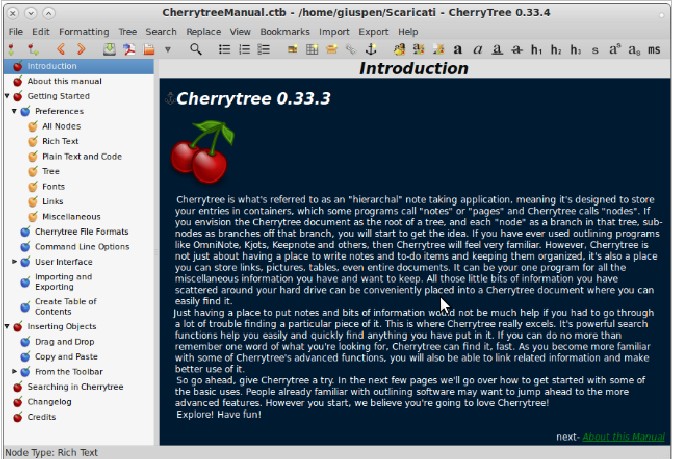Screen dimensions: 675x459
Task: Apply h2 heading style
Action: click(x=556, y=50)
